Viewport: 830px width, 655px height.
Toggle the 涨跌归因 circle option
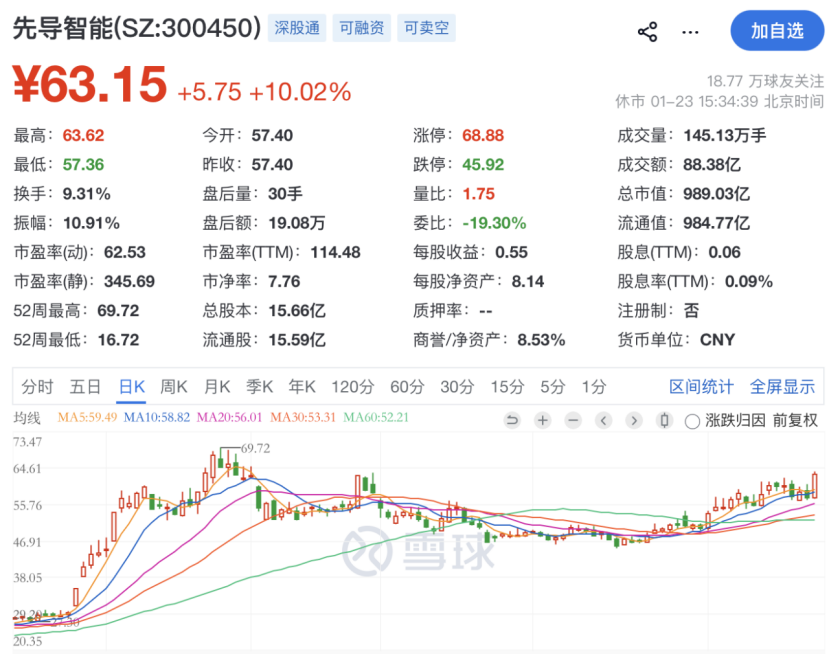point(694,421)
